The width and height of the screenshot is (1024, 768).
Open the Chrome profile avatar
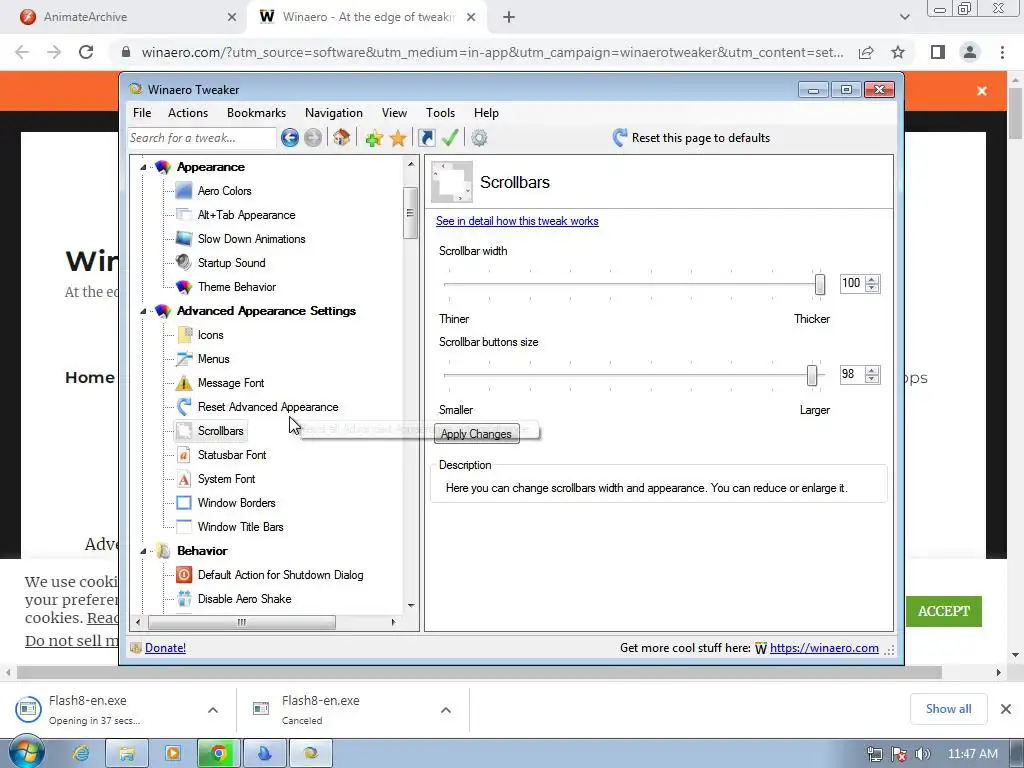[970, 52]
